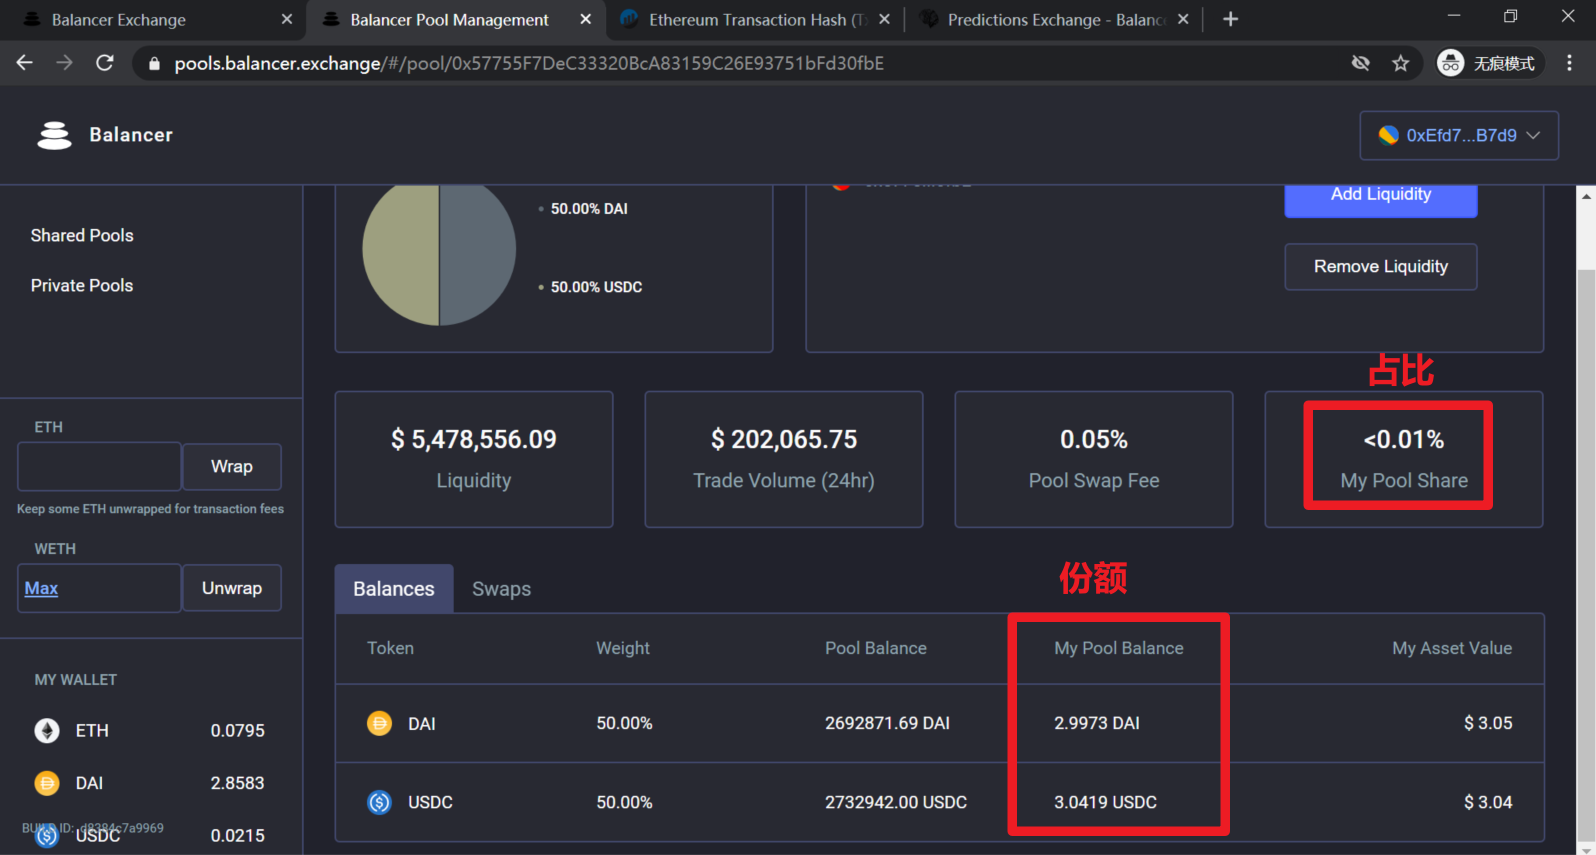This screenshot has width=1596, height=855.
Task: Bookmark this page with the star icon
Action: 1401,63
